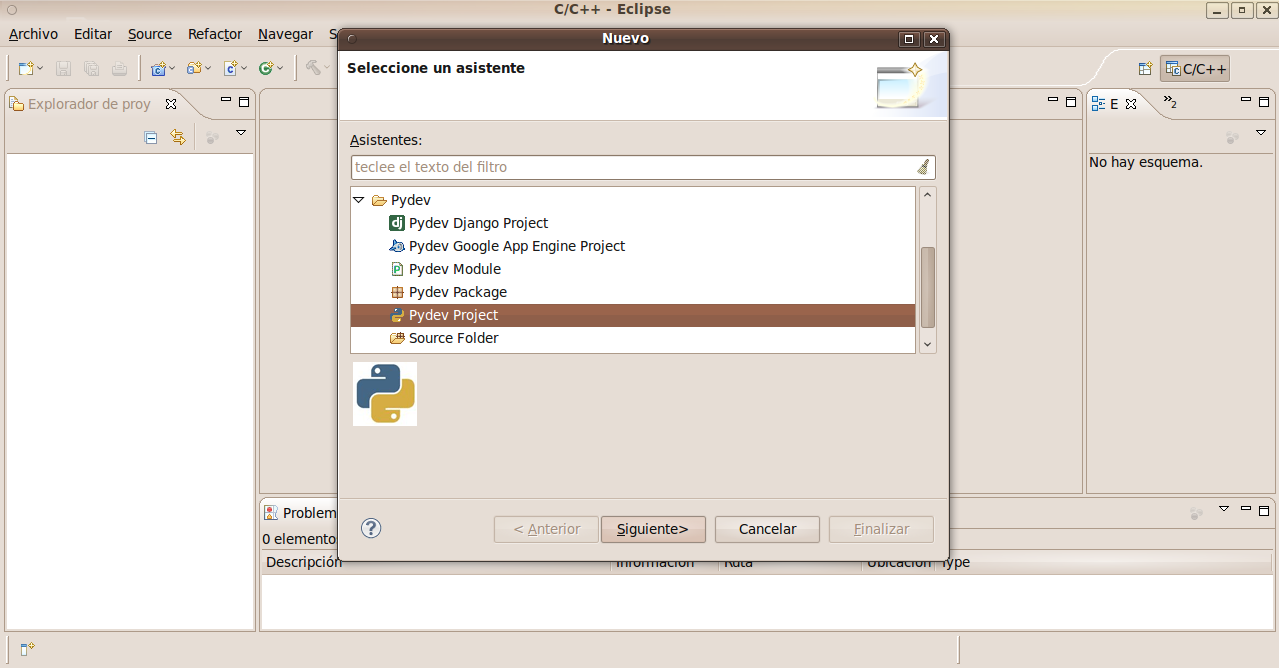Click the status bar icon at bottom left
This screenshot has height=668, width=1279.
click(x=28, y=650)
